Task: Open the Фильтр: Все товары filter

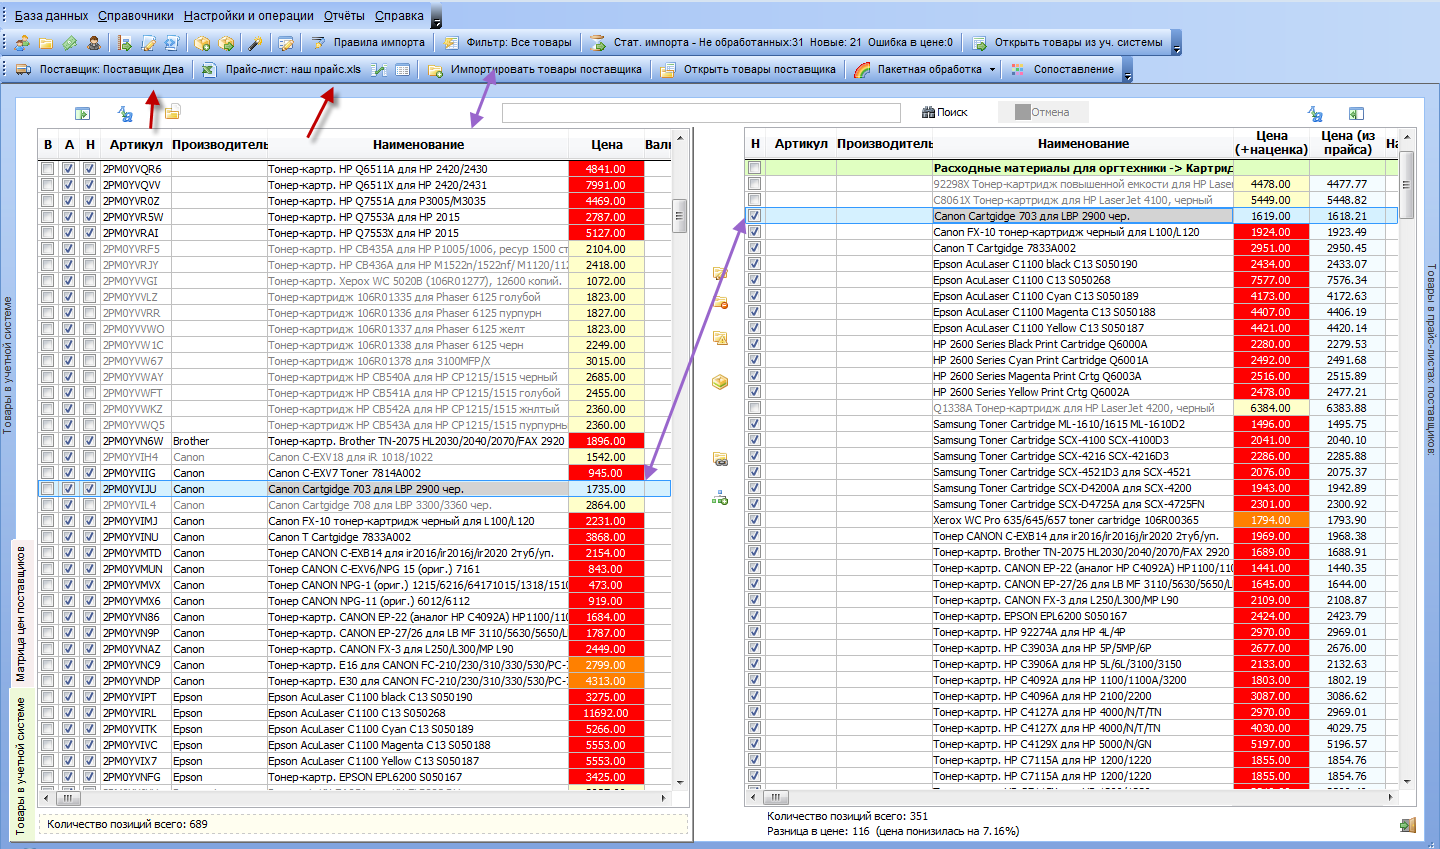Action: click(509, 43)
